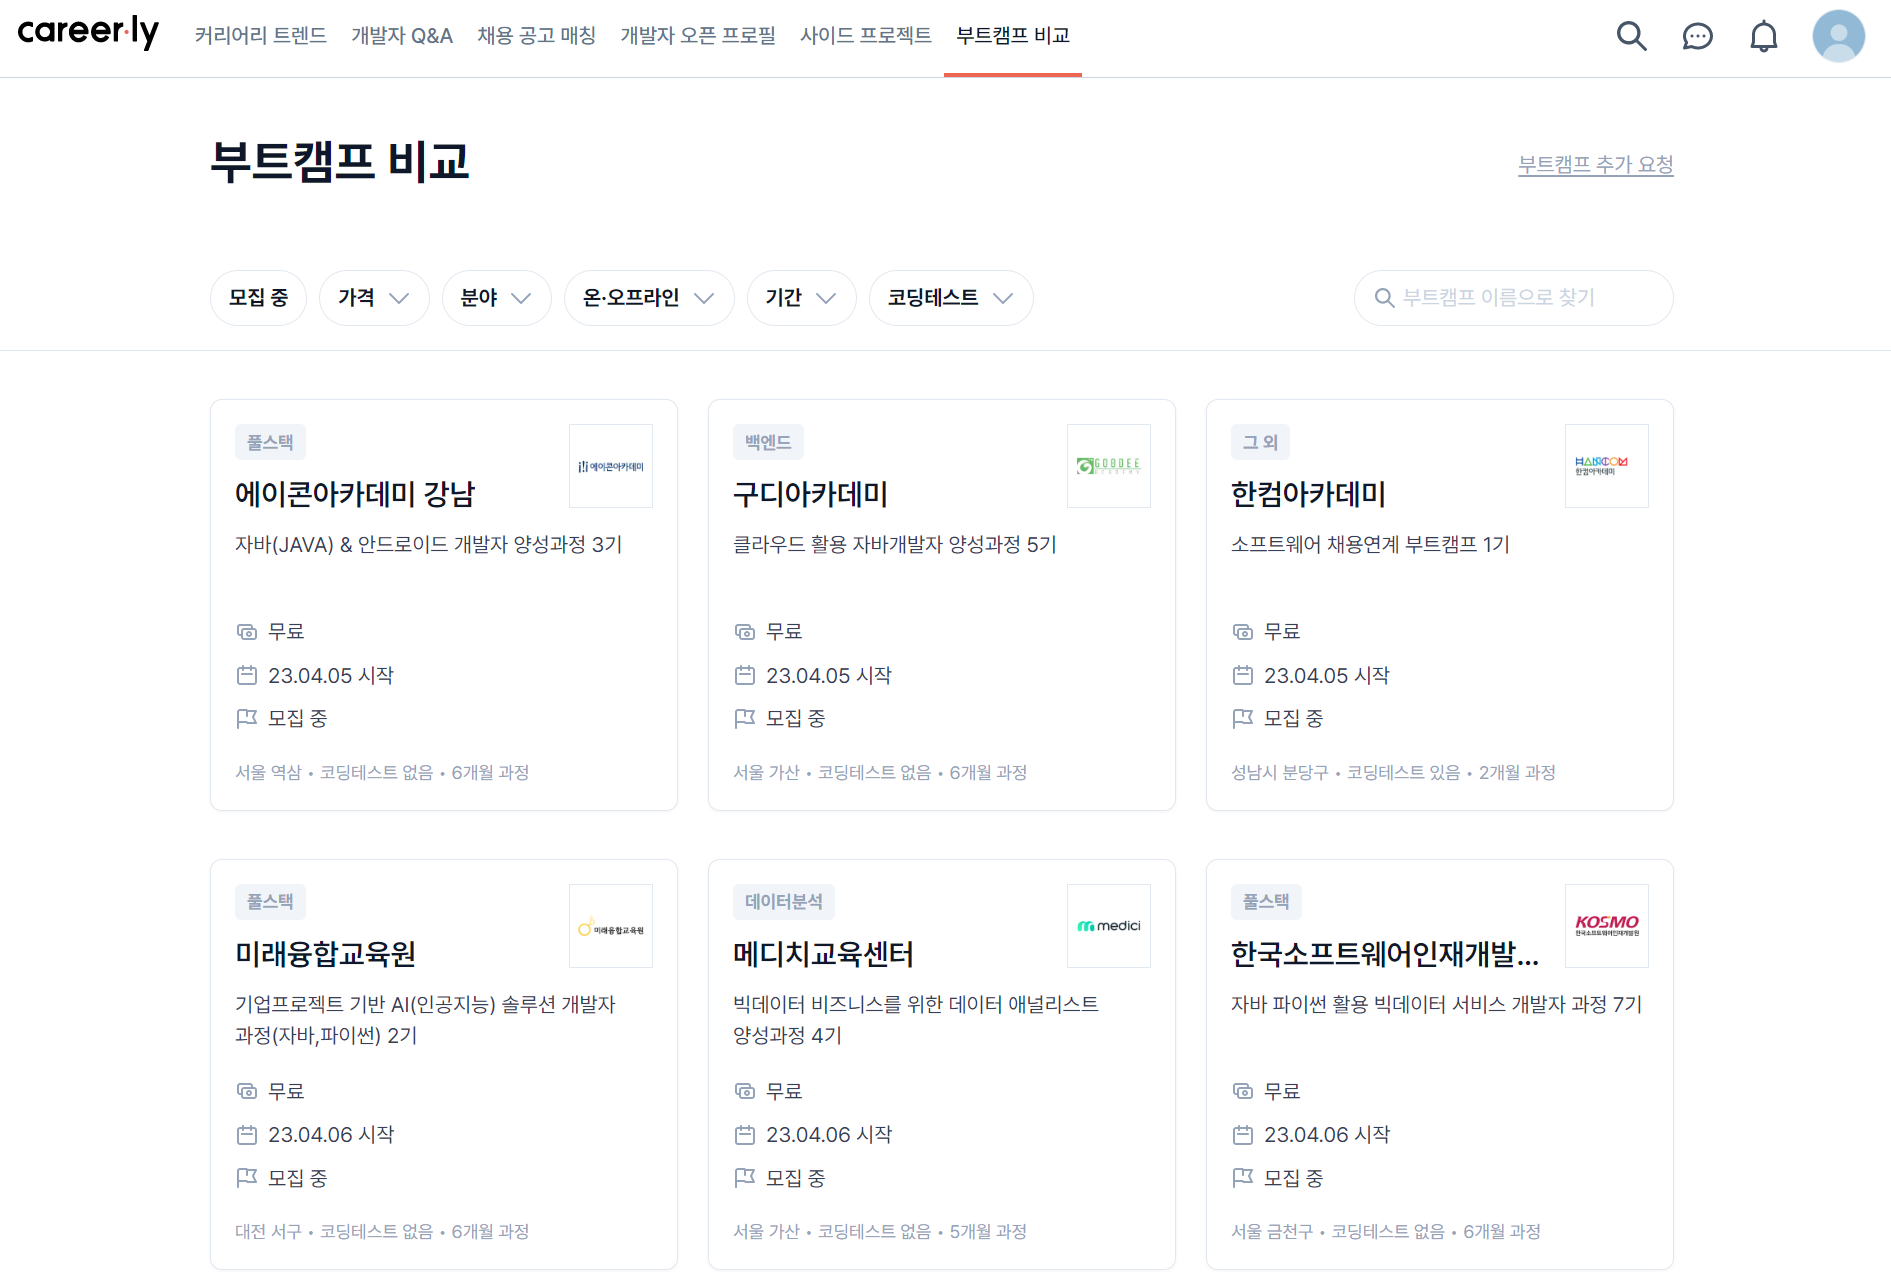Viewport: 1891px width, 1284px height.
Task: Click the careerly logo
Action: tap(88, 33)
